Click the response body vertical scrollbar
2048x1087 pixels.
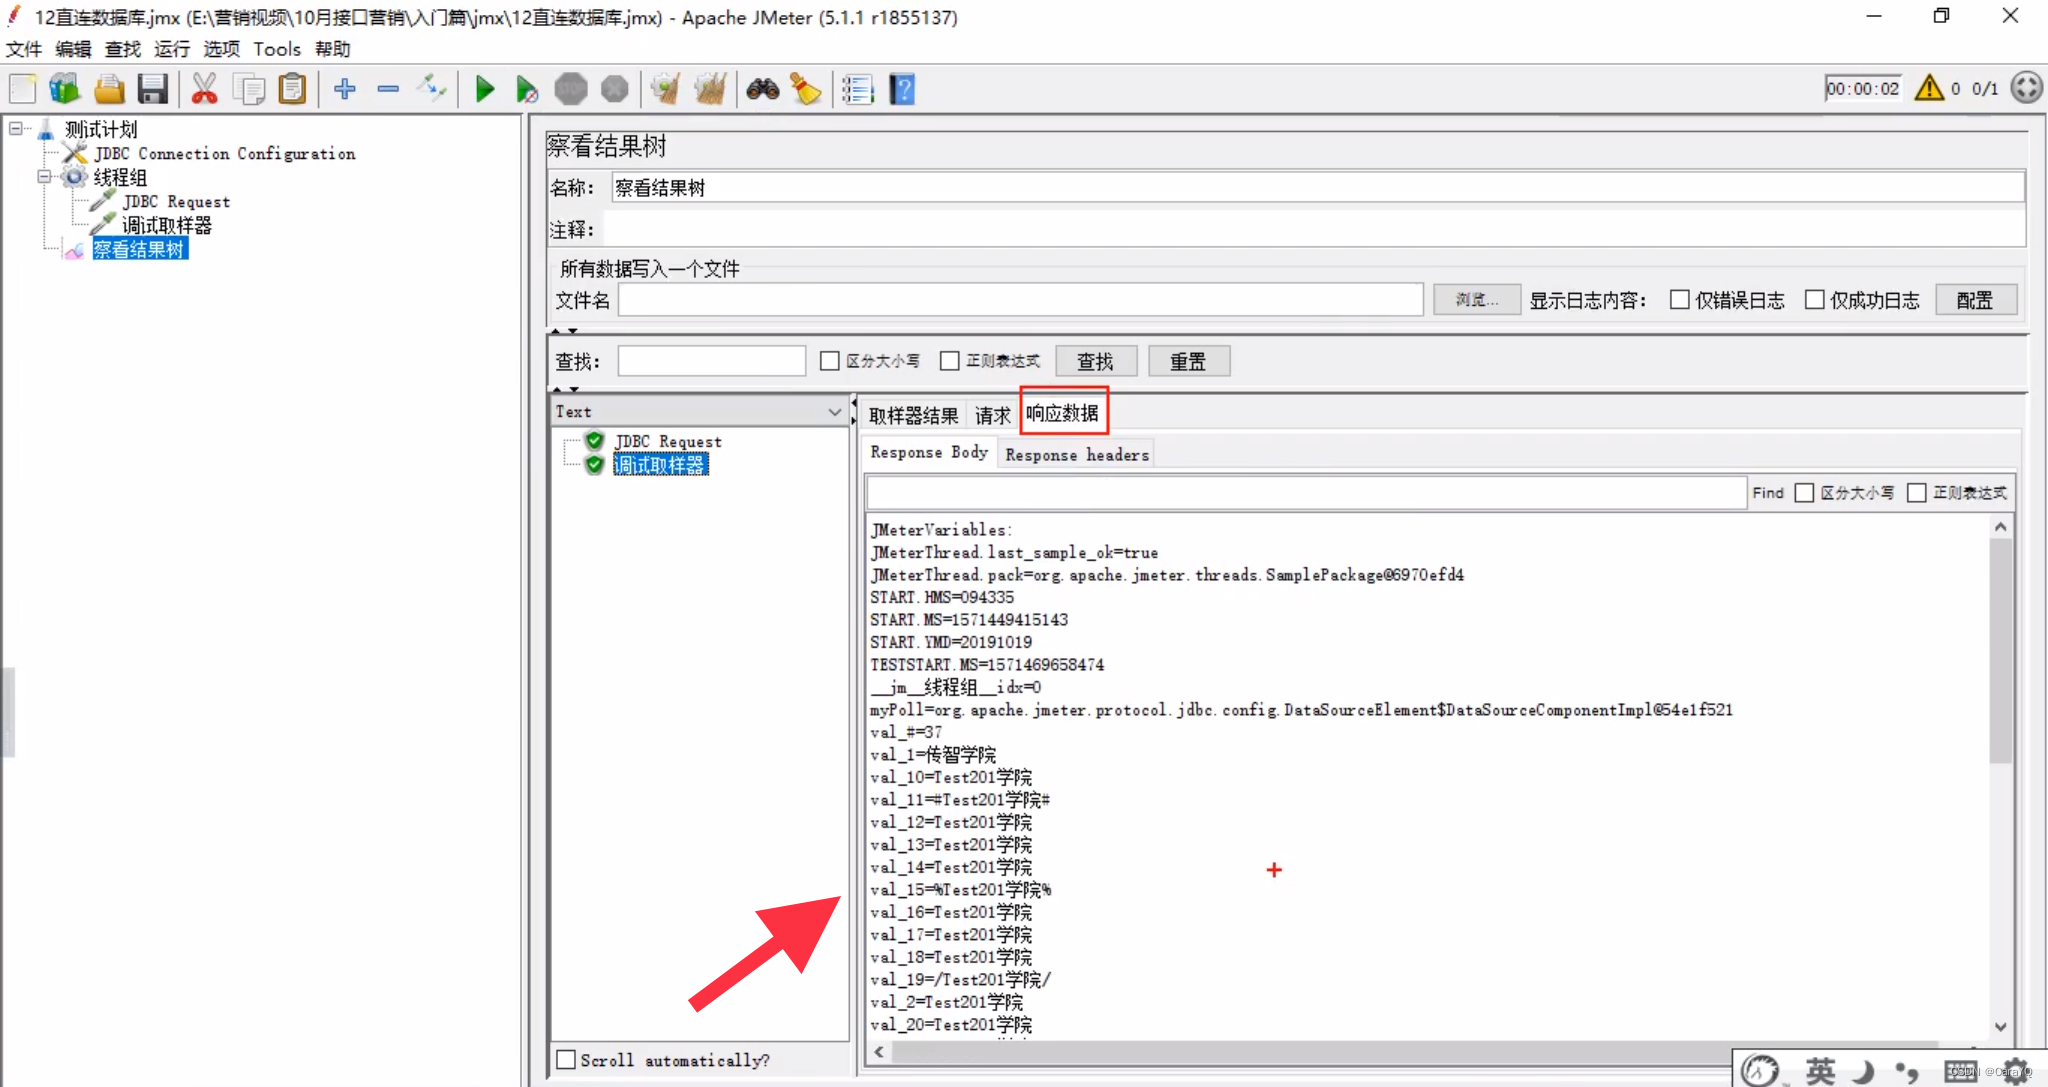coord(2000,650)
